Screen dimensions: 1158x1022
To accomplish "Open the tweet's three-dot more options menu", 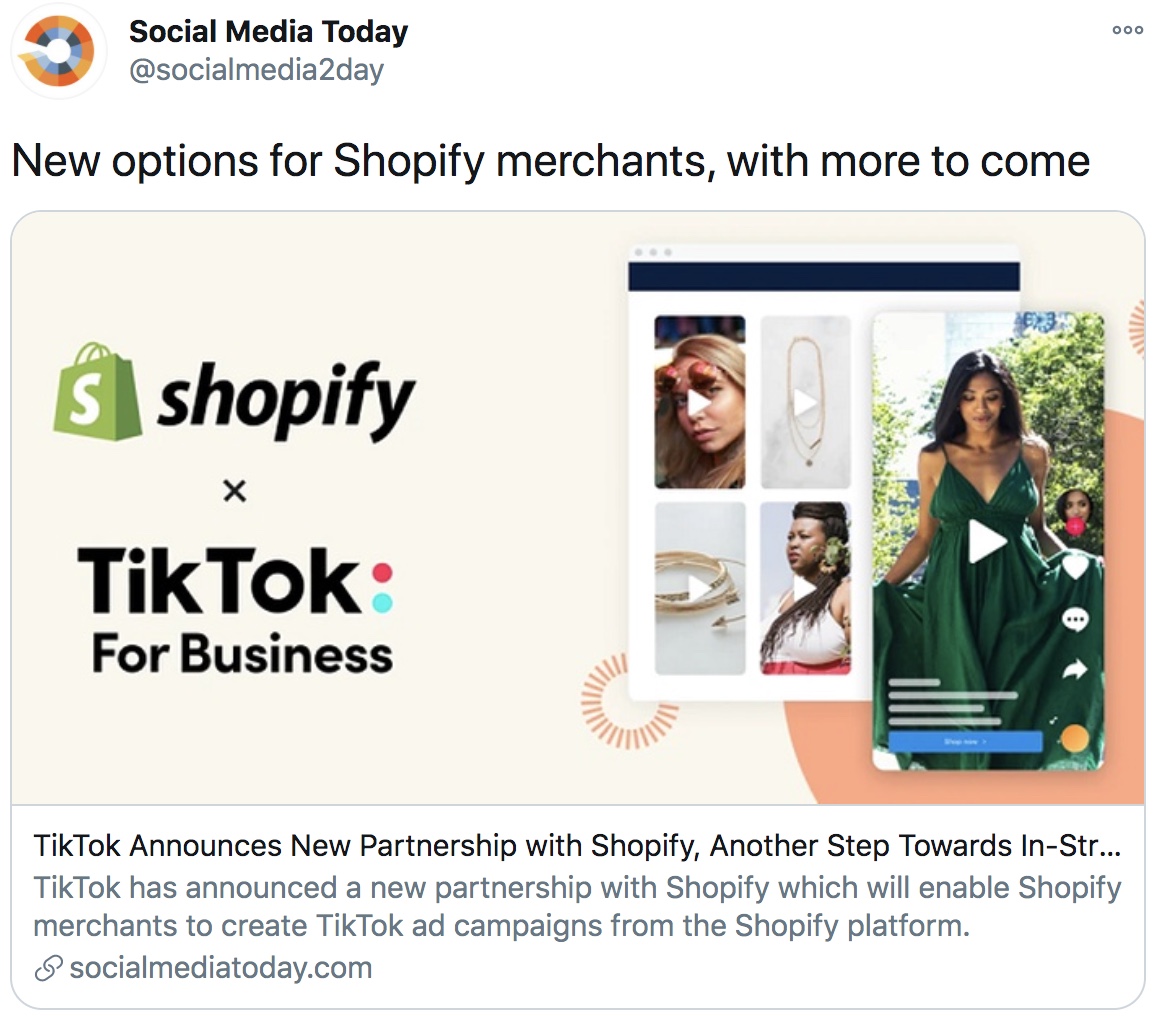I will pos(1127,30).
